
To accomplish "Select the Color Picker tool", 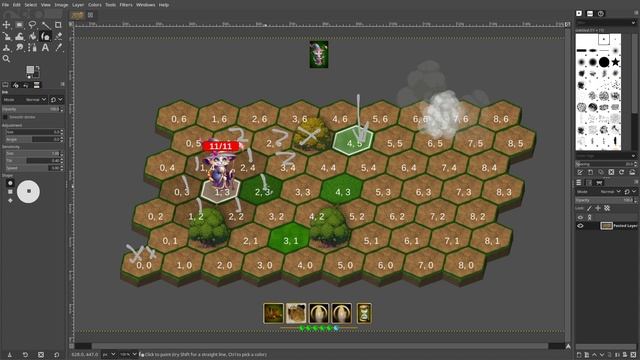I will tap(58, 48).
